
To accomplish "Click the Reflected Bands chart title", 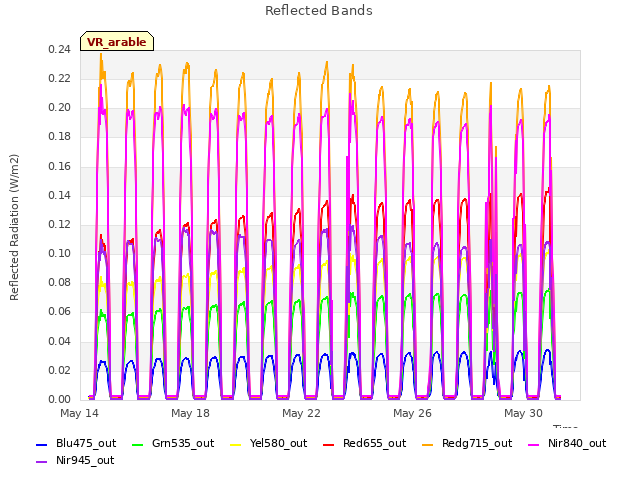I will pyautogui.click(x=319, y=11).
